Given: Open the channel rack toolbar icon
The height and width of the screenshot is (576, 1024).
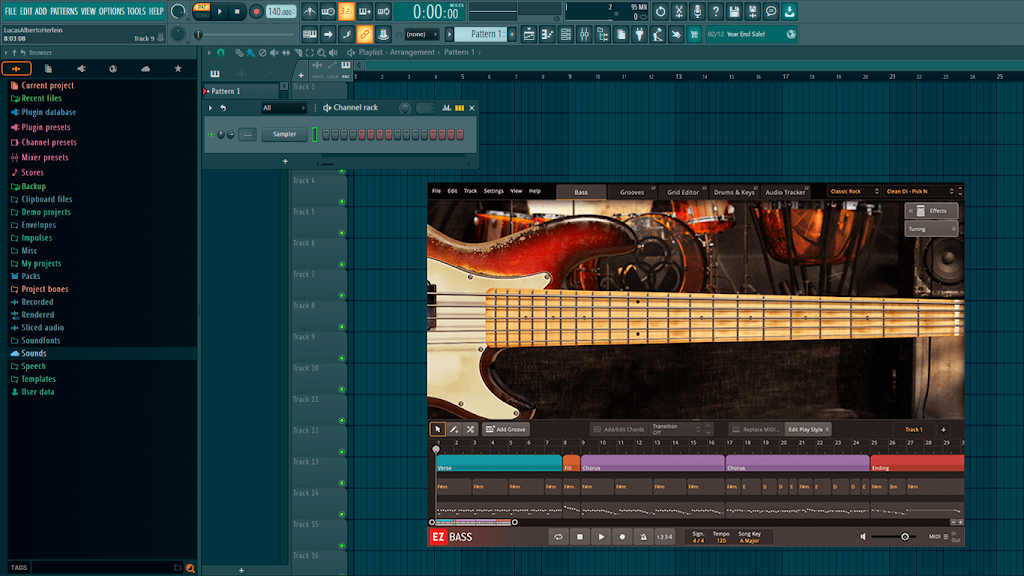Looking at the screenshot, I should [566, 34].
